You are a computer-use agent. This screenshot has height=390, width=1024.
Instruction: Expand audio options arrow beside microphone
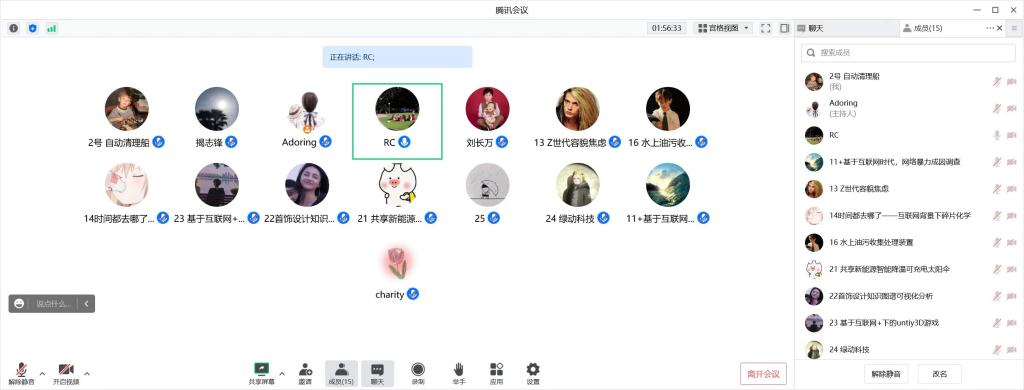[x=42, y=374]
